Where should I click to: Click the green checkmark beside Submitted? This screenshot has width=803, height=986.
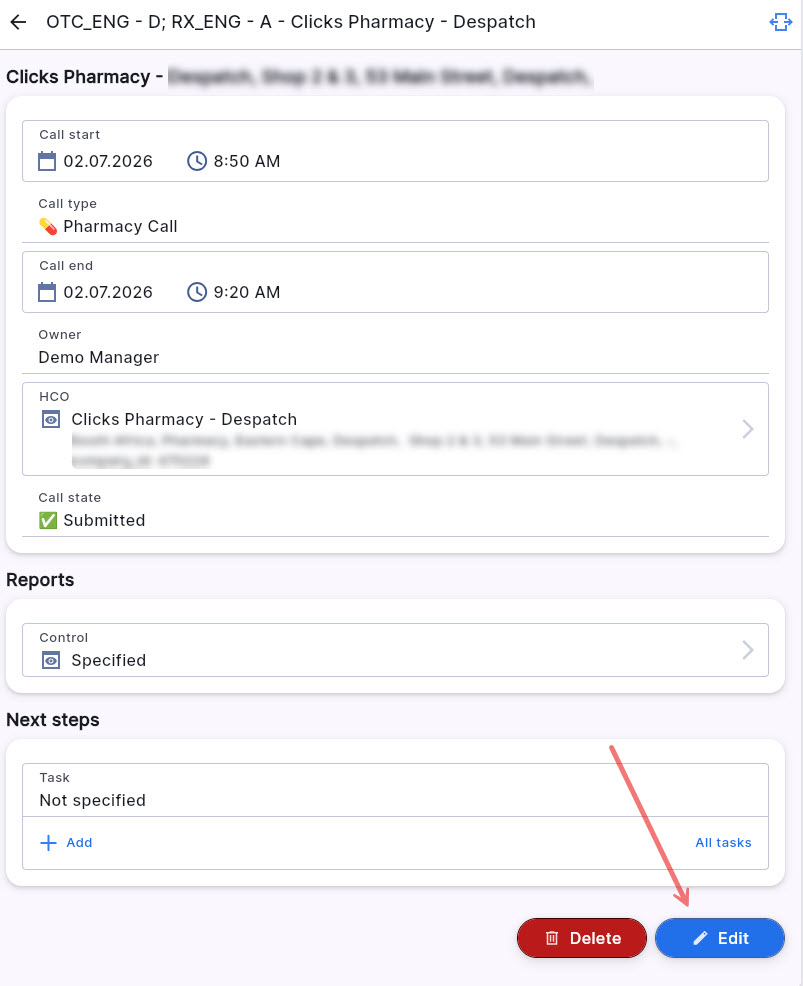pos(48,520)
